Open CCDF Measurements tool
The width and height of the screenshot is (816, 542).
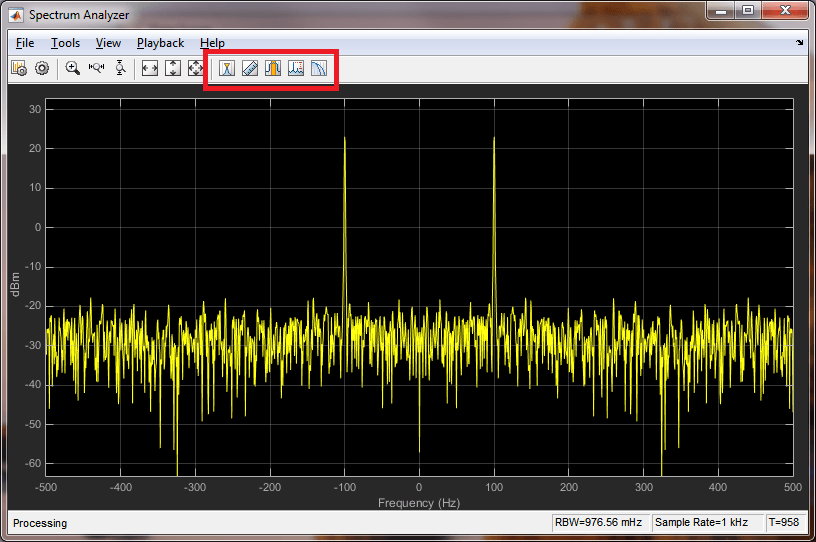(x=318, y=68)
